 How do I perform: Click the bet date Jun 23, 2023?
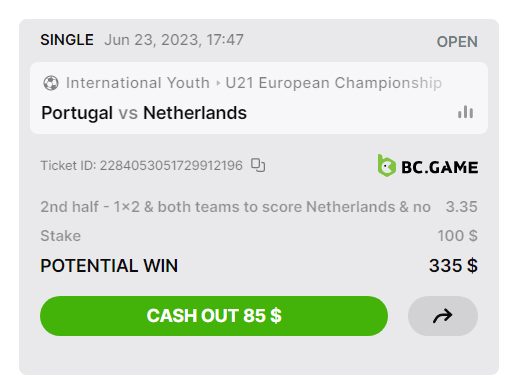coord(153,40)
